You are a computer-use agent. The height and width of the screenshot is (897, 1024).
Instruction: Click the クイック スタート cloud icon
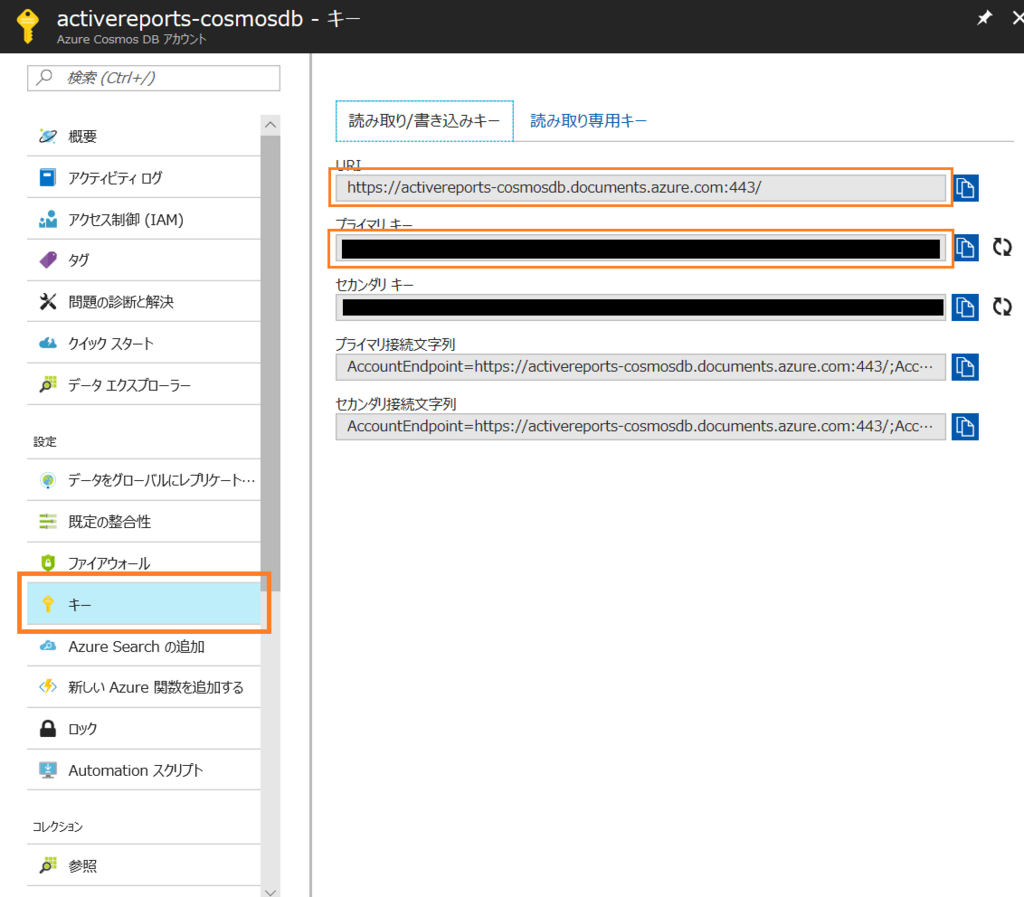click(48, 343)
